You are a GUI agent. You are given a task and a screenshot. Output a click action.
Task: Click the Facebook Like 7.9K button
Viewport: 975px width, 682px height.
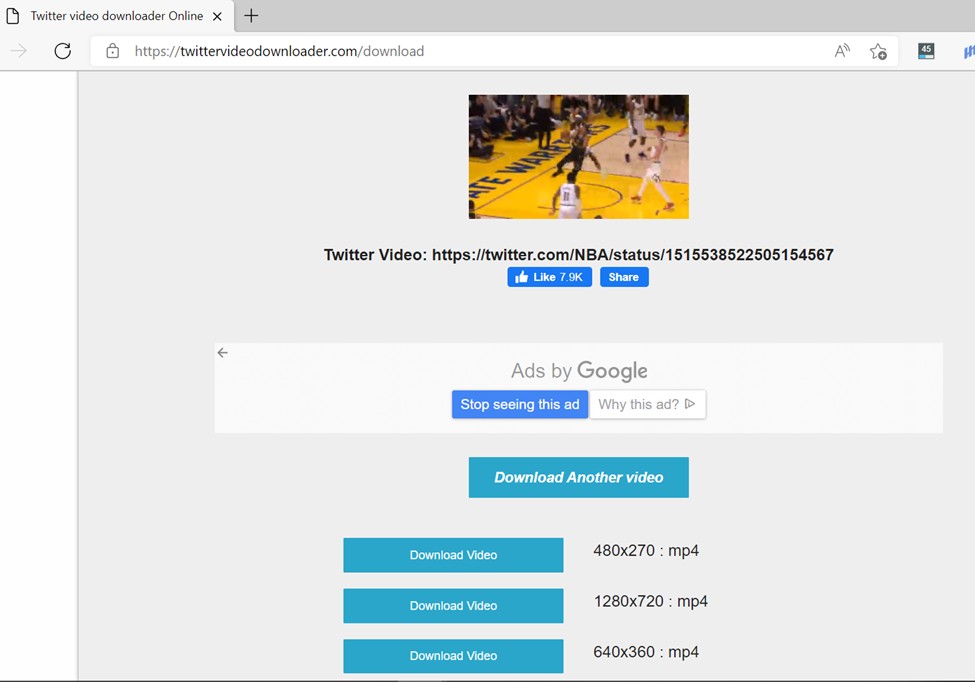[549, 277]
